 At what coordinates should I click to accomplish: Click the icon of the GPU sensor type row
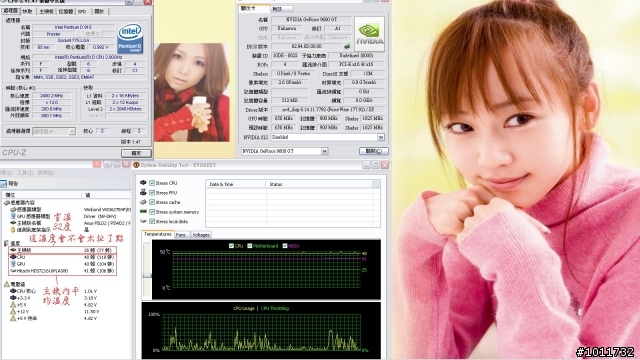click(13, 216)
